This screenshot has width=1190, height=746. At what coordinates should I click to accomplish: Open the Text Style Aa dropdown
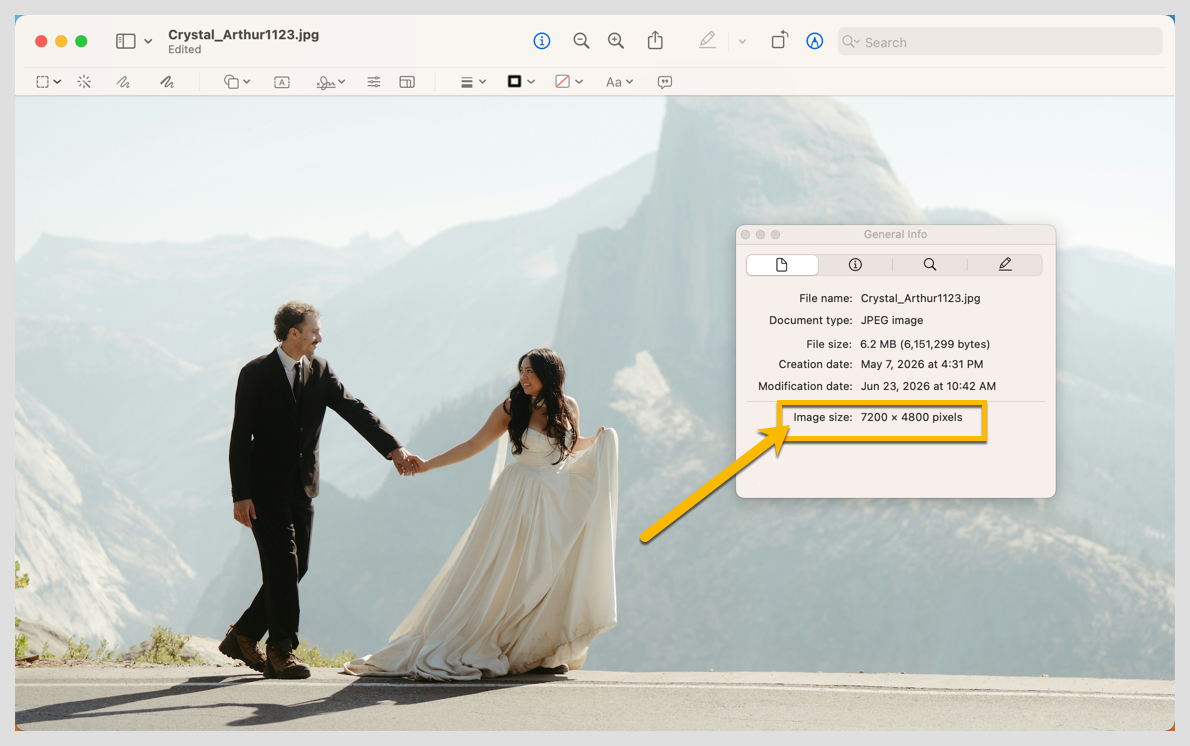[x=619, y=82]
